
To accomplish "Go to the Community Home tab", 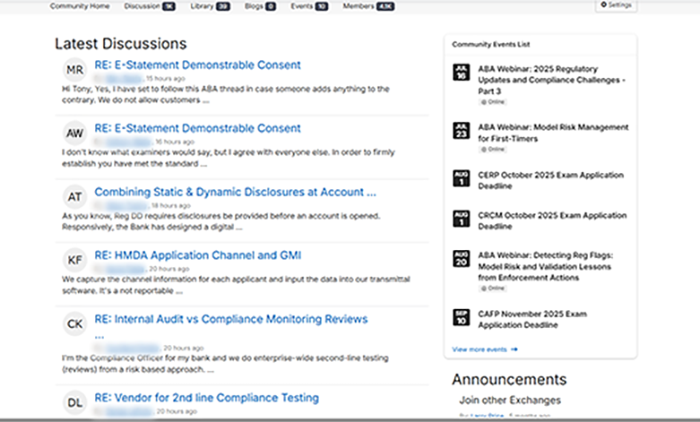I will point(80,6).
